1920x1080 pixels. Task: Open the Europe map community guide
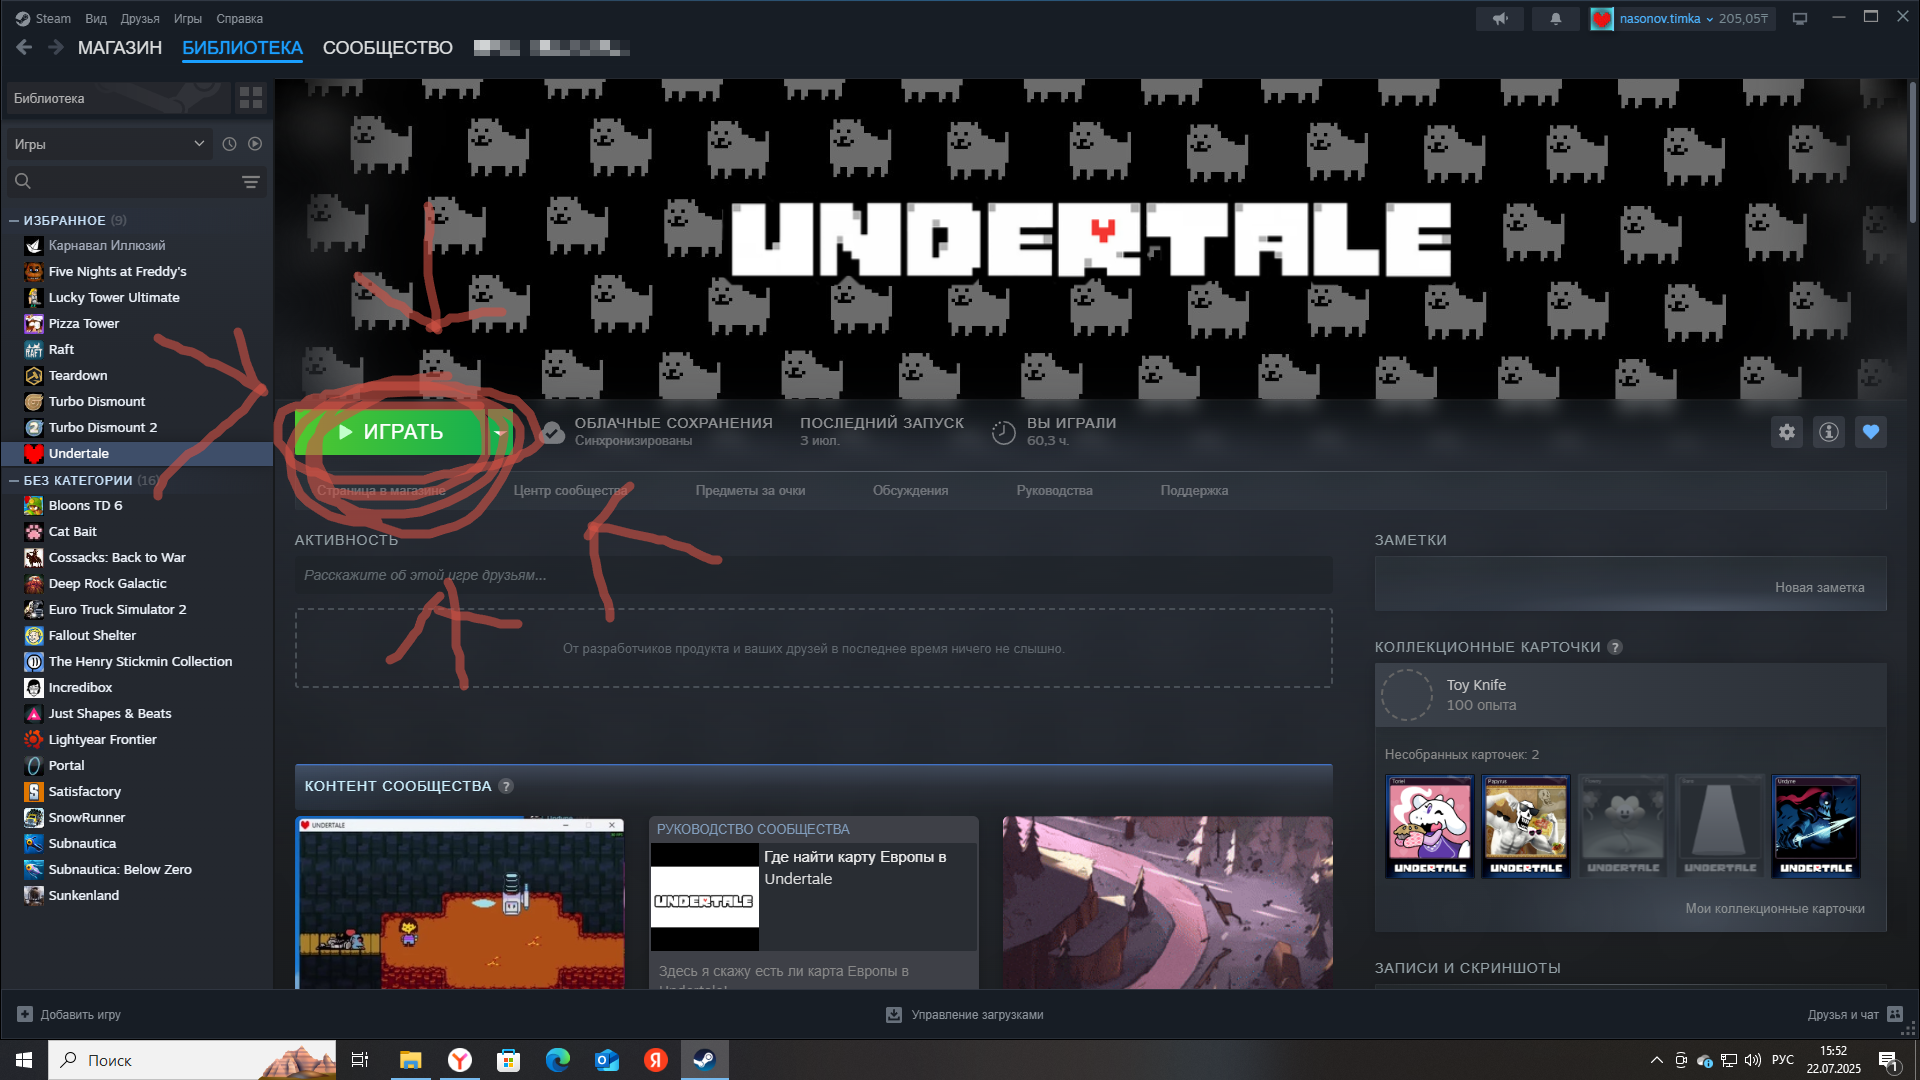coord(814,902)
